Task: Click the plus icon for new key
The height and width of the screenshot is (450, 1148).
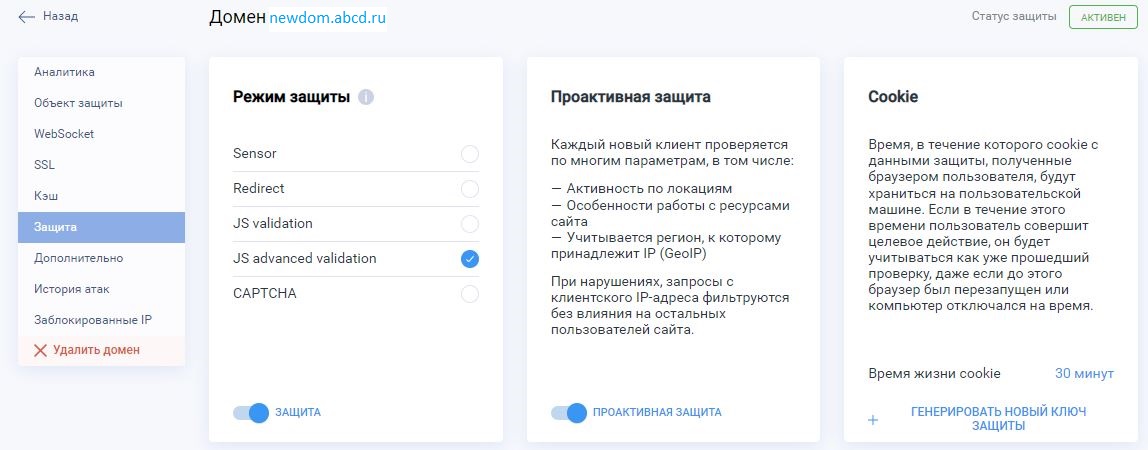Action: (873, 420)
